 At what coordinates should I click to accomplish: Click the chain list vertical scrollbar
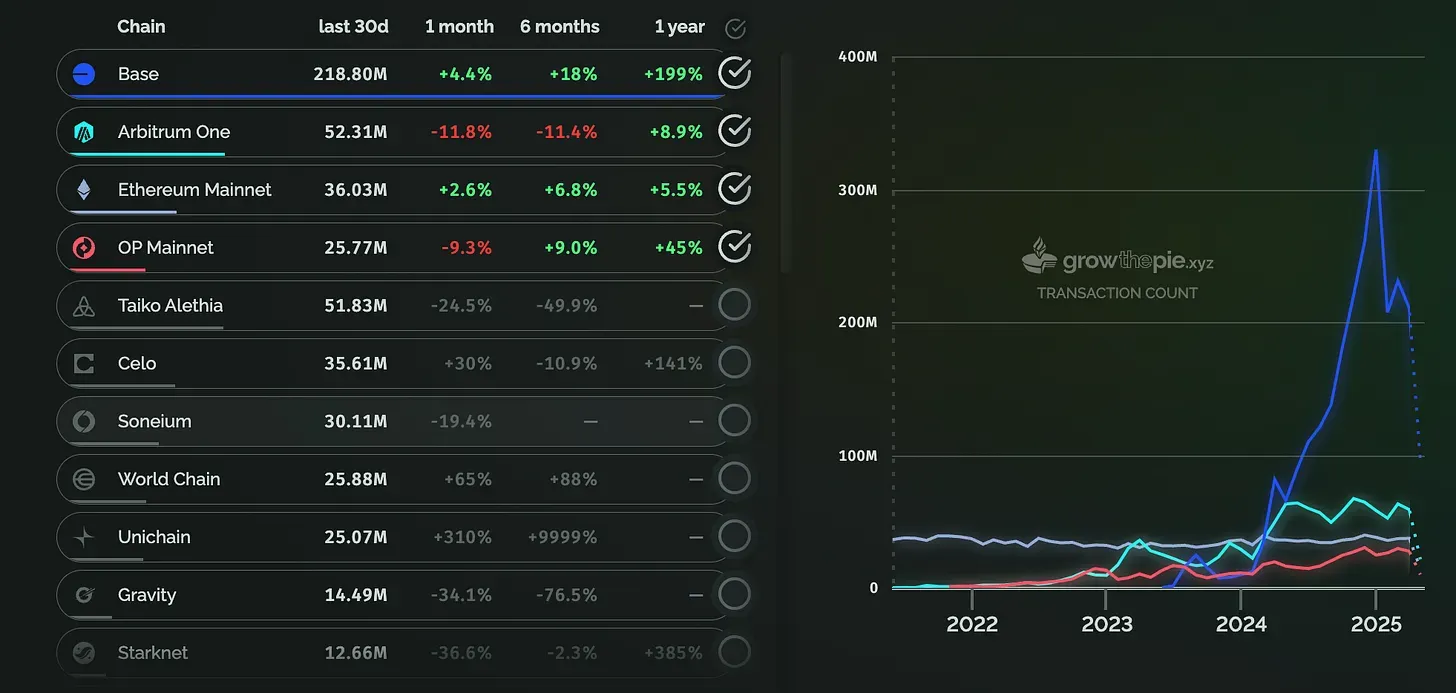(785, 163)
